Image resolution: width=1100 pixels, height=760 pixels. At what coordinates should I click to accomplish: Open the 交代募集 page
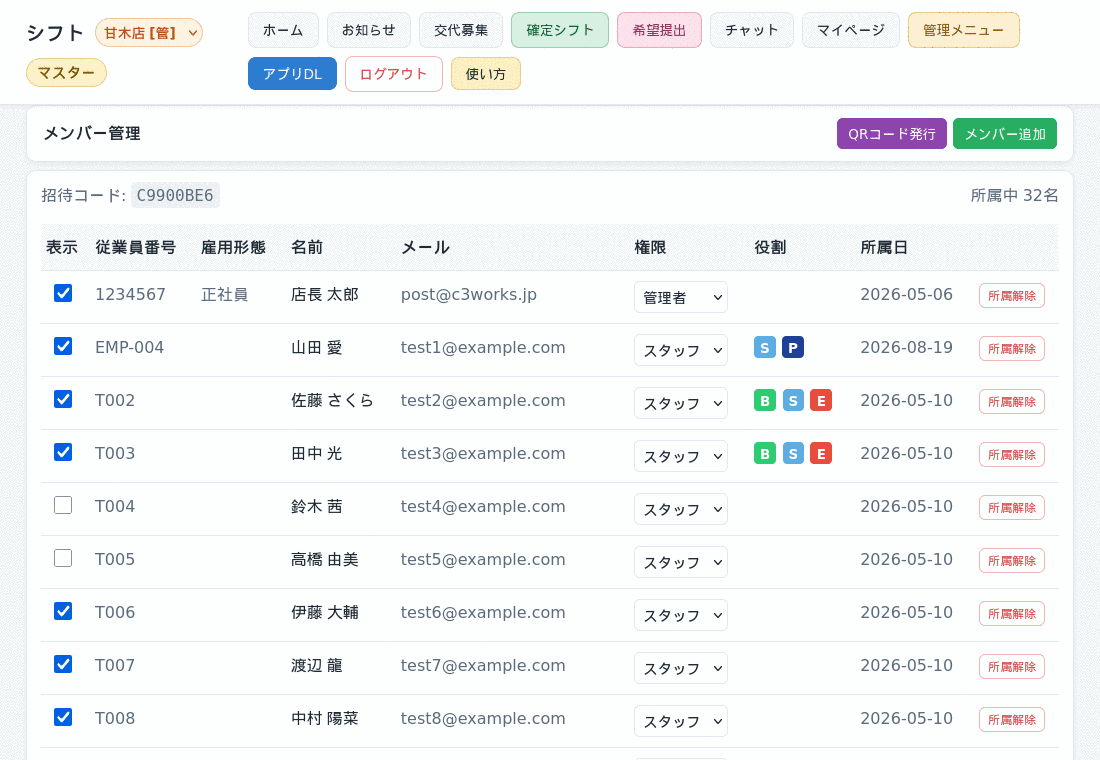461,30
